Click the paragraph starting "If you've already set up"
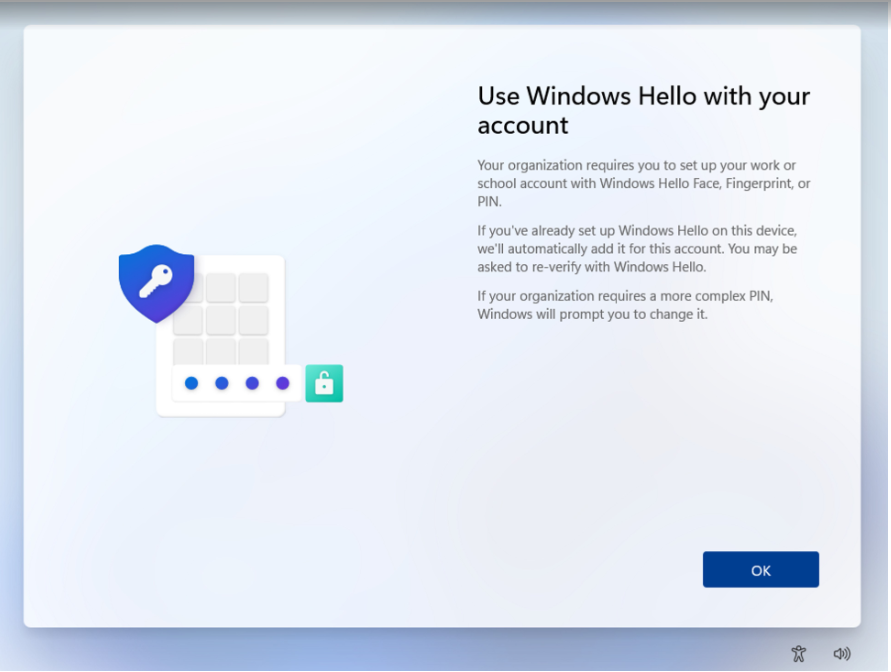891x672 pixels. coord(637,249)
